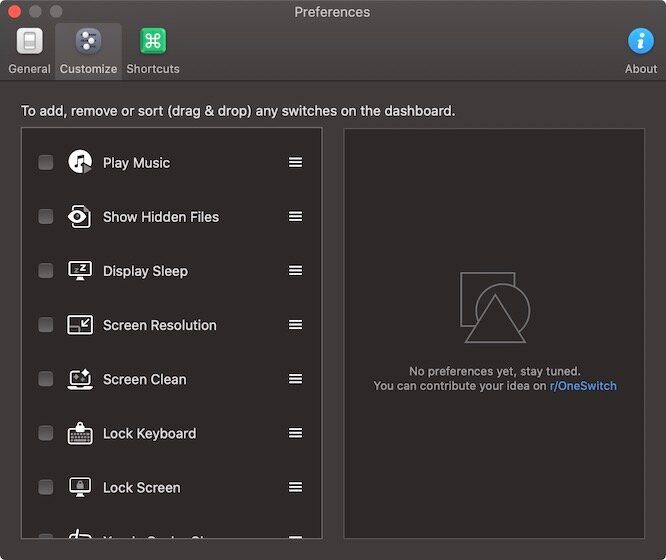This screenshot has height=560, width=666.
Task: Click the Screen Clean reorder handle
Action: pos(295,379)
